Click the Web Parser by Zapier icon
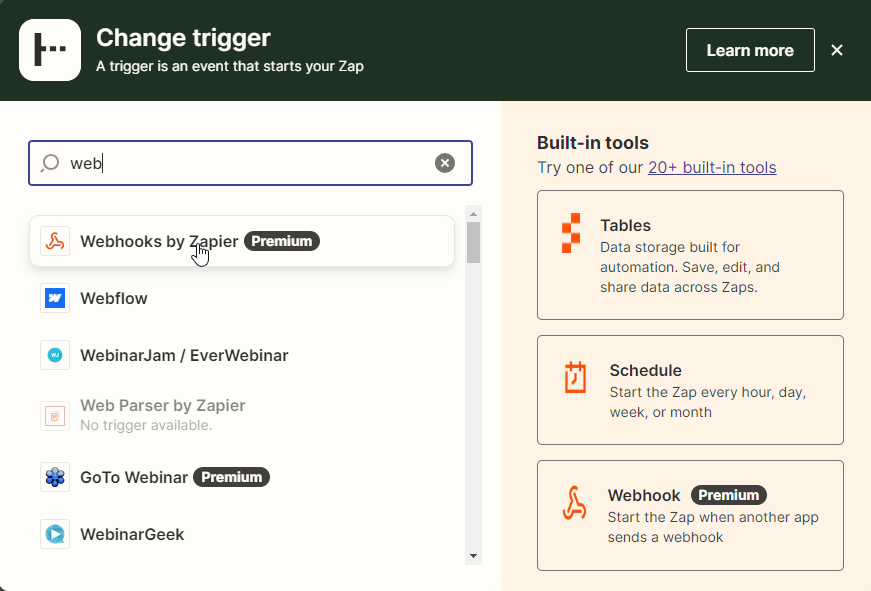Image resolution: width=871 pixels, height=591 pixels. coord(55,415)
